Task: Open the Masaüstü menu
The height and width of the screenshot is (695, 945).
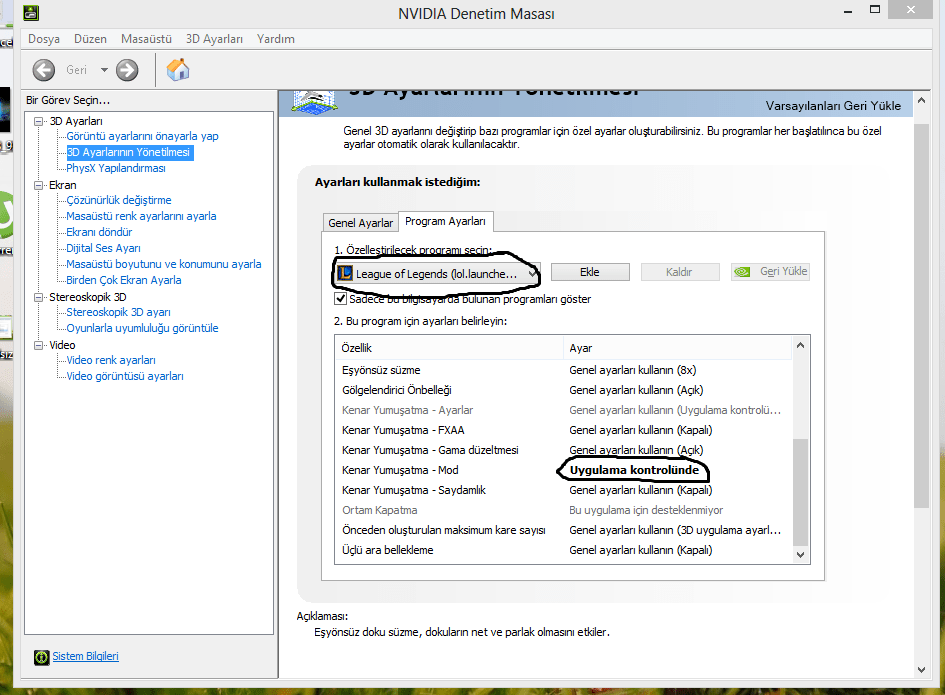Action: coord(146,39)
